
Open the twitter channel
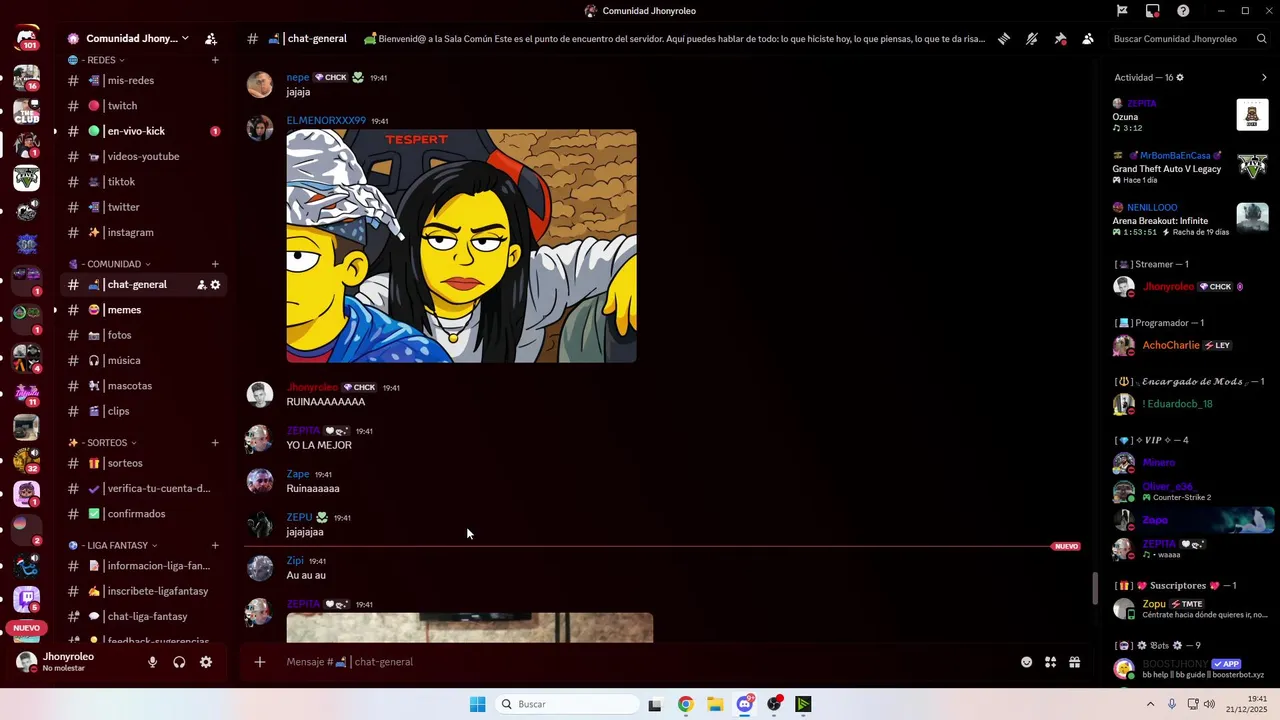pos(144,207)
